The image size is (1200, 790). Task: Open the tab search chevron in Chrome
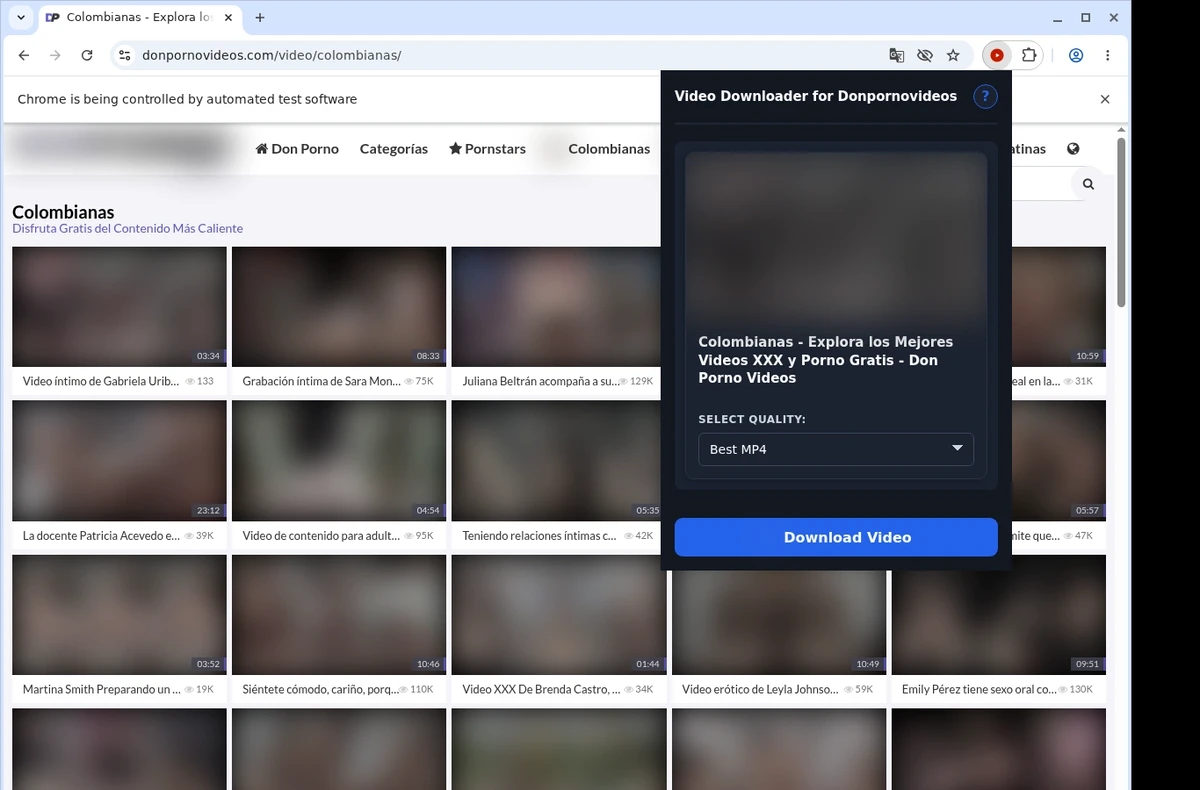click(x=21, y=17)
